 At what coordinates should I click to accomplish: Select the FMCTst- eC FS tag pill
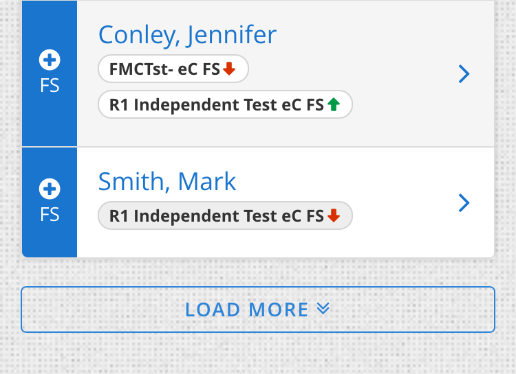click(x=173, y=69)
